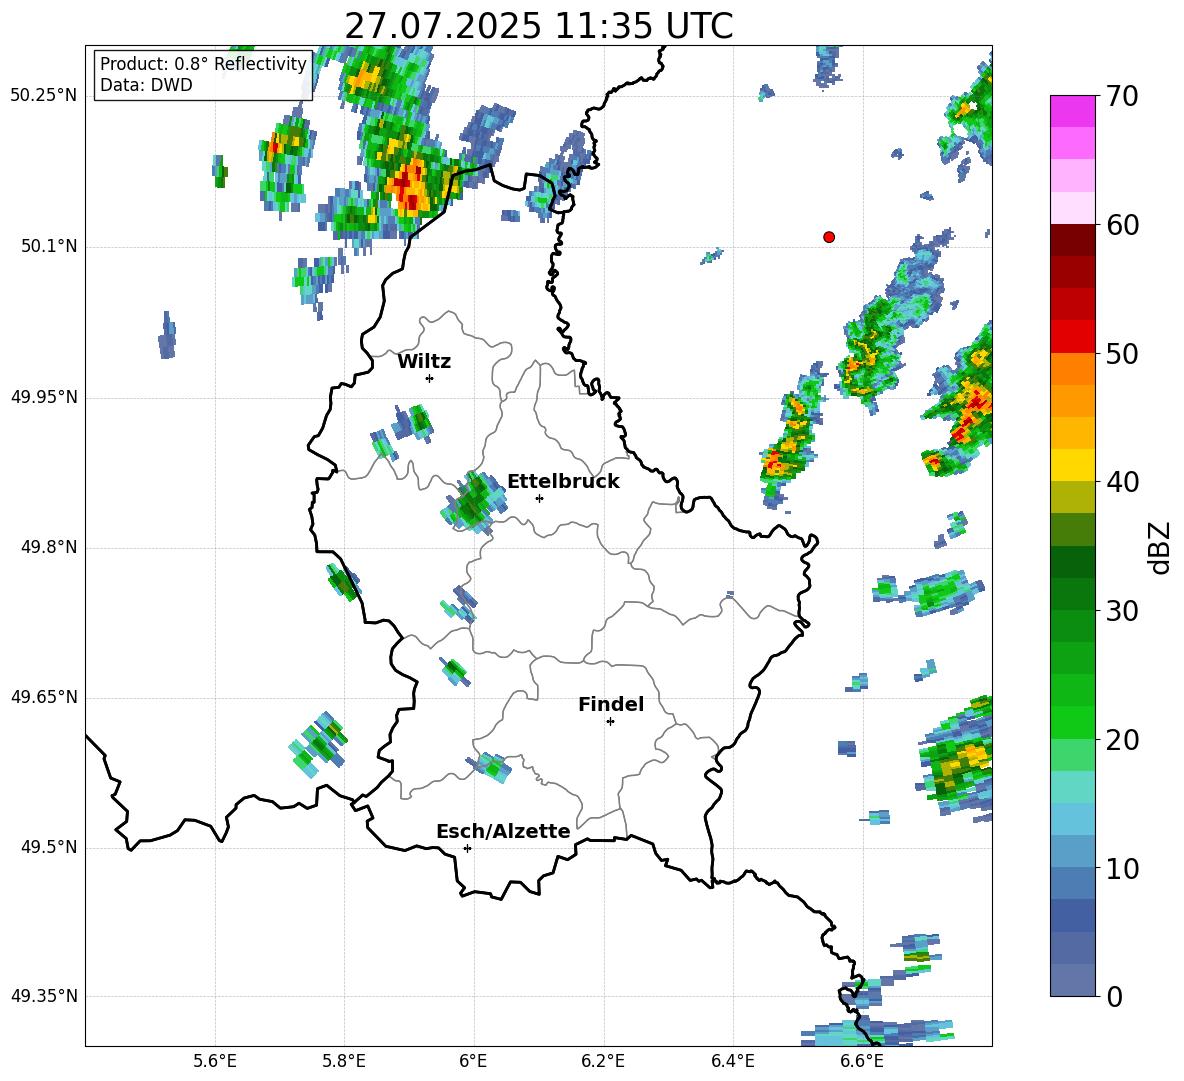The height and width of the screenshot is (1081, 1184).
Task: Click the latitude label 49.35°N
Action: pos(44,996)
